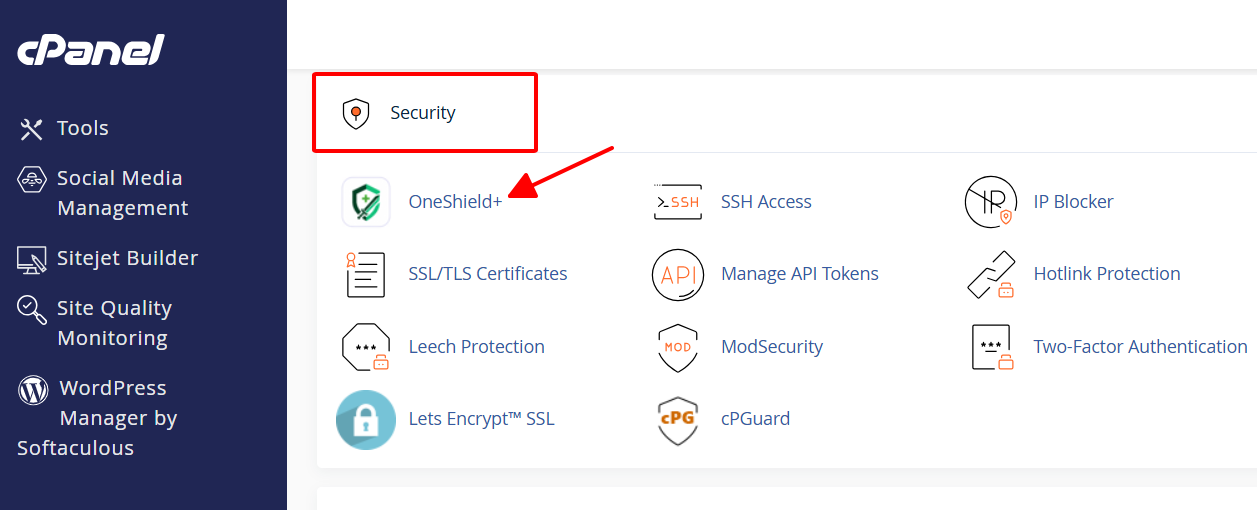Open the cPGuard shield icon
This screenshot has width=1257, height=510.
tap(677, 420)
